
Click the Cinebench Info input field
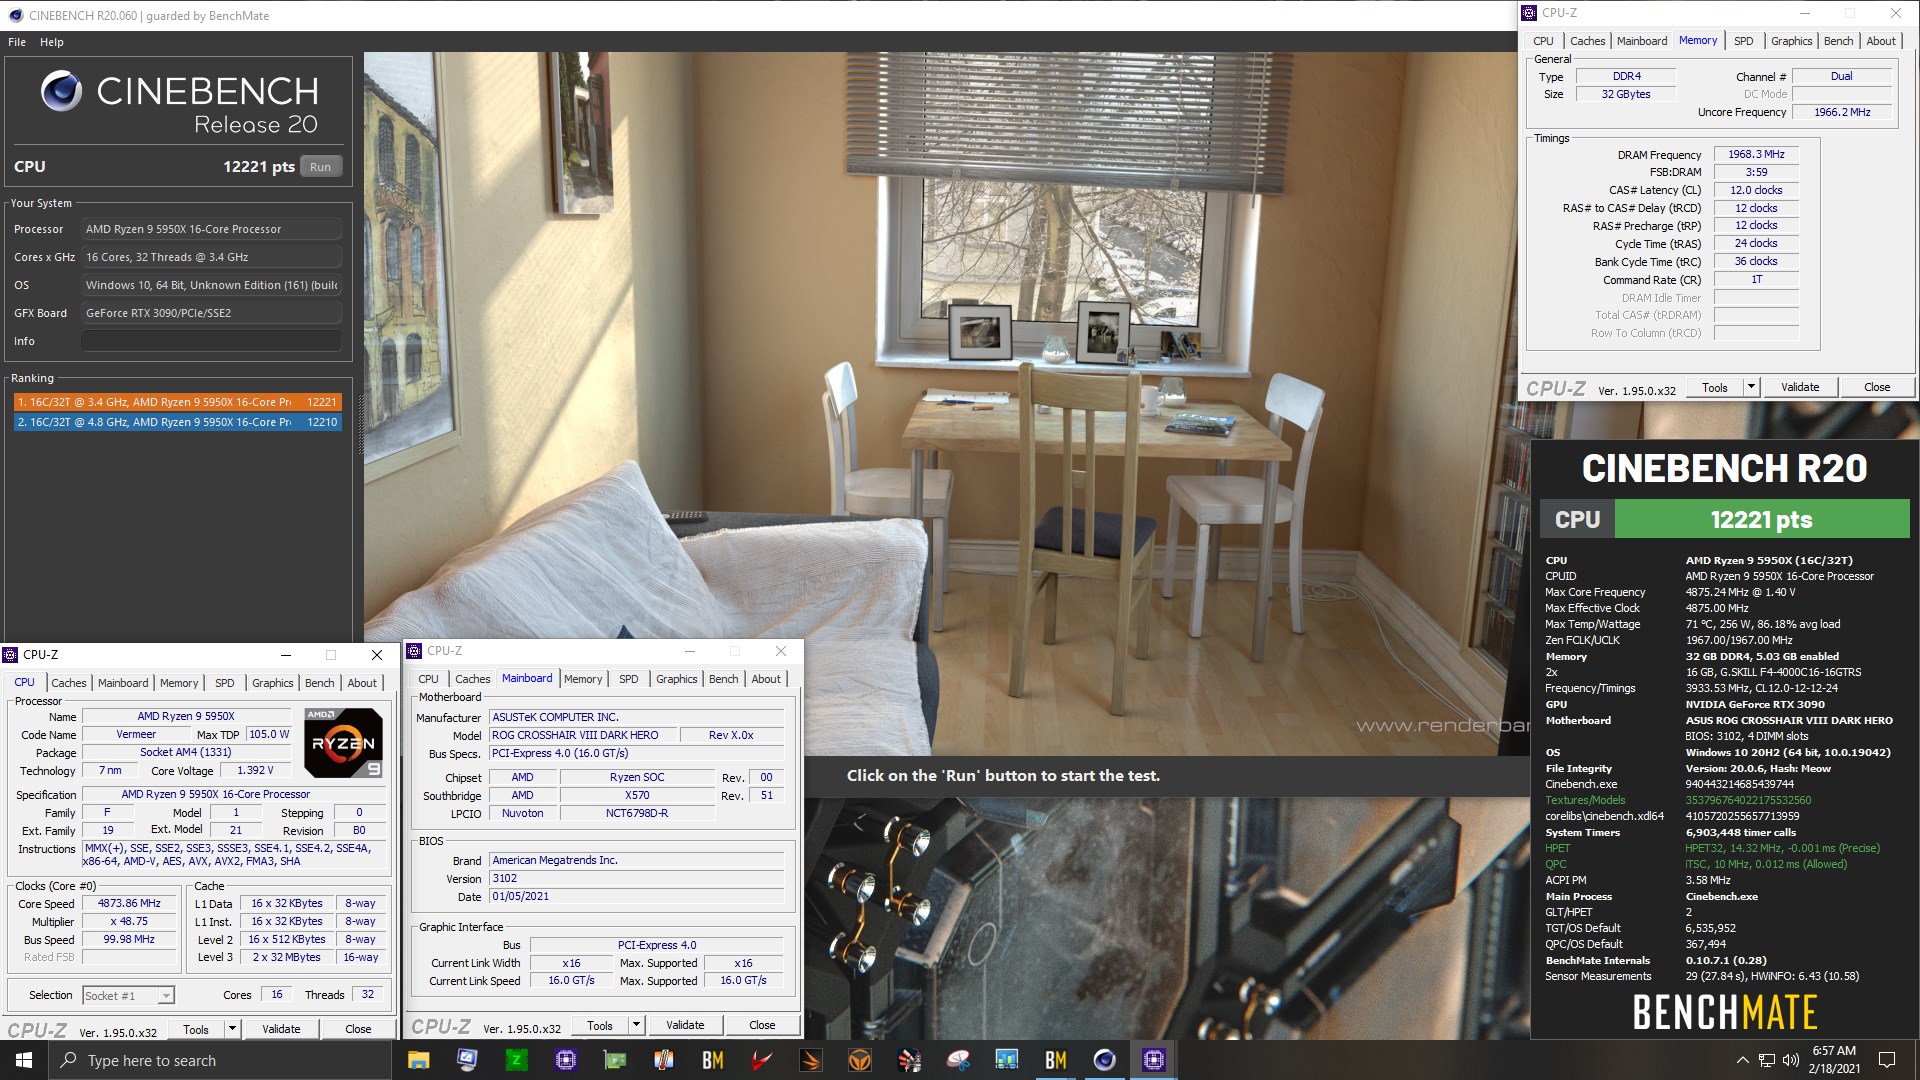(x=211, y=341)
